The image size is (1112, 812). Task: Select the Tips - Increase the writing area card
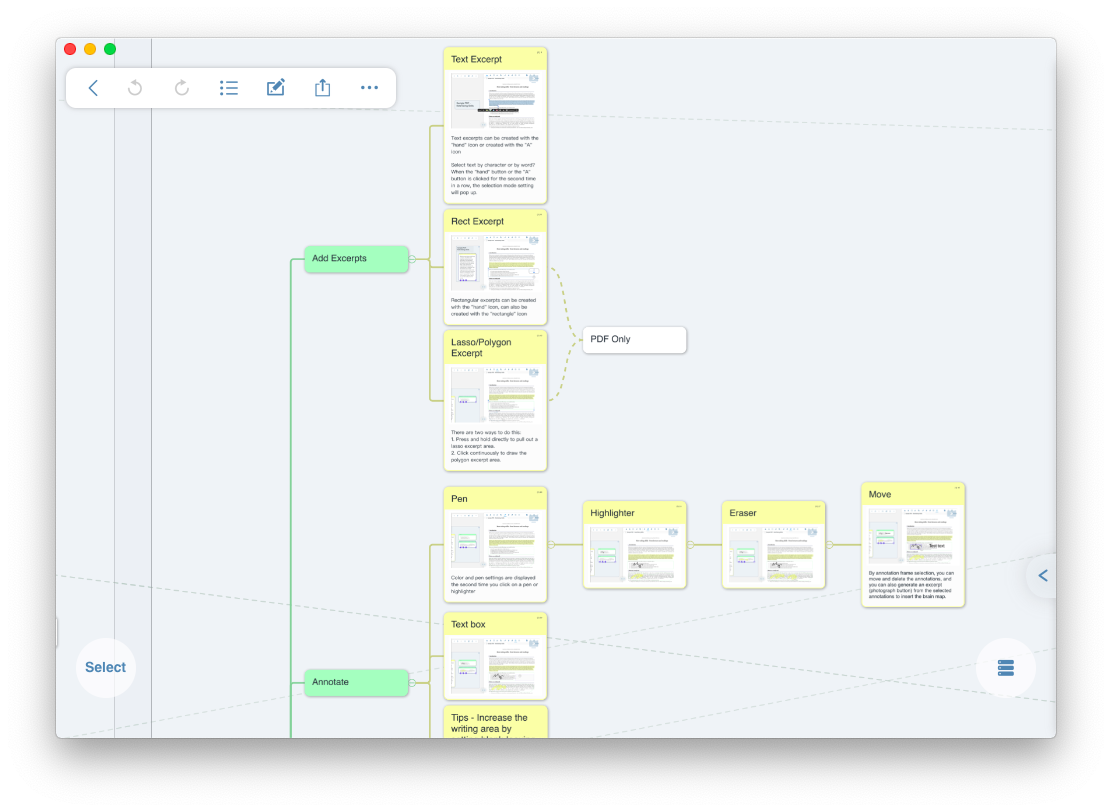pyautogui.click(x=495, y=723)
